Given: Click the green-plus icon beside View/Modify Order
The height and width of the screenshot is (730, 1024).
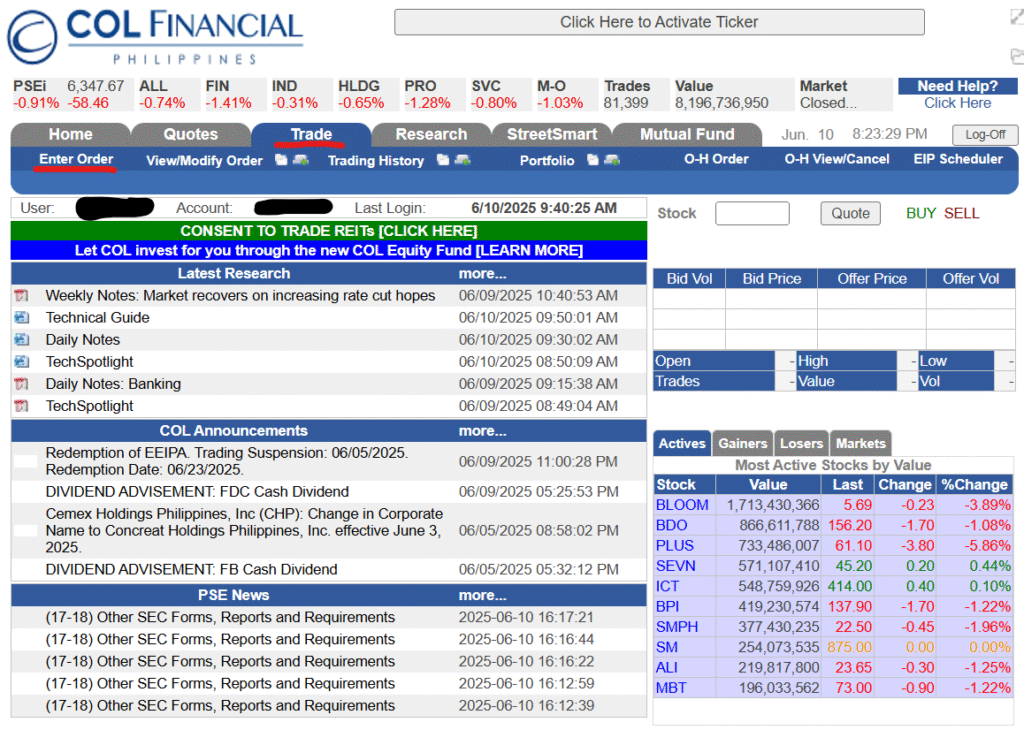Looking at the screenshot, I should tap(301, 160).
